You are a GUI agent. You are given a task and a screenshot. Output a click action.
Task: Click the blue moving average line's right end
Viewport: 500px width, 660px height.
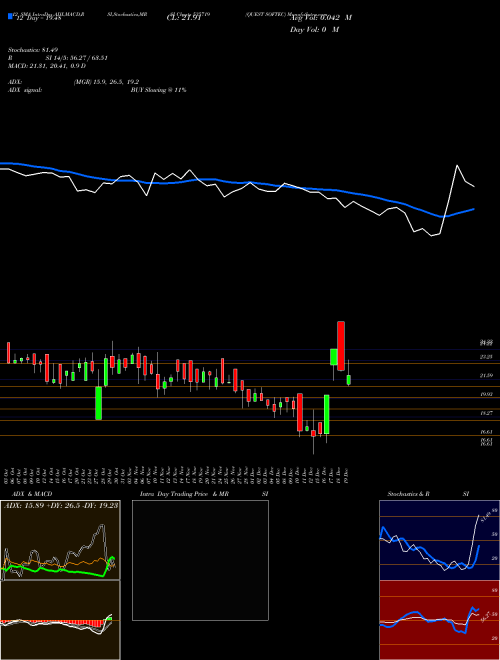tap(474, 209)
